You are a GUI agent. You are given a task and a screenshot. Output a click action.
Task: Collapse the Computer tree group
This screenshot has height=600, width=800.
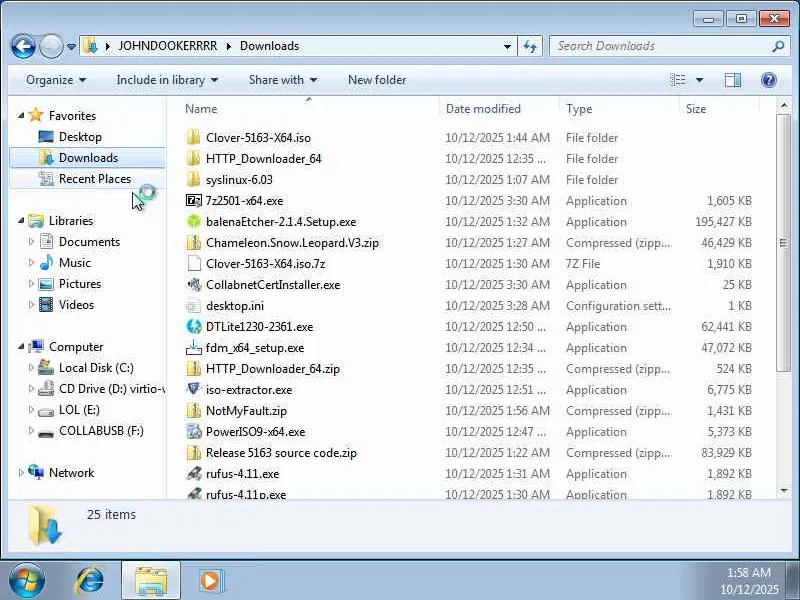click(21, 347)
